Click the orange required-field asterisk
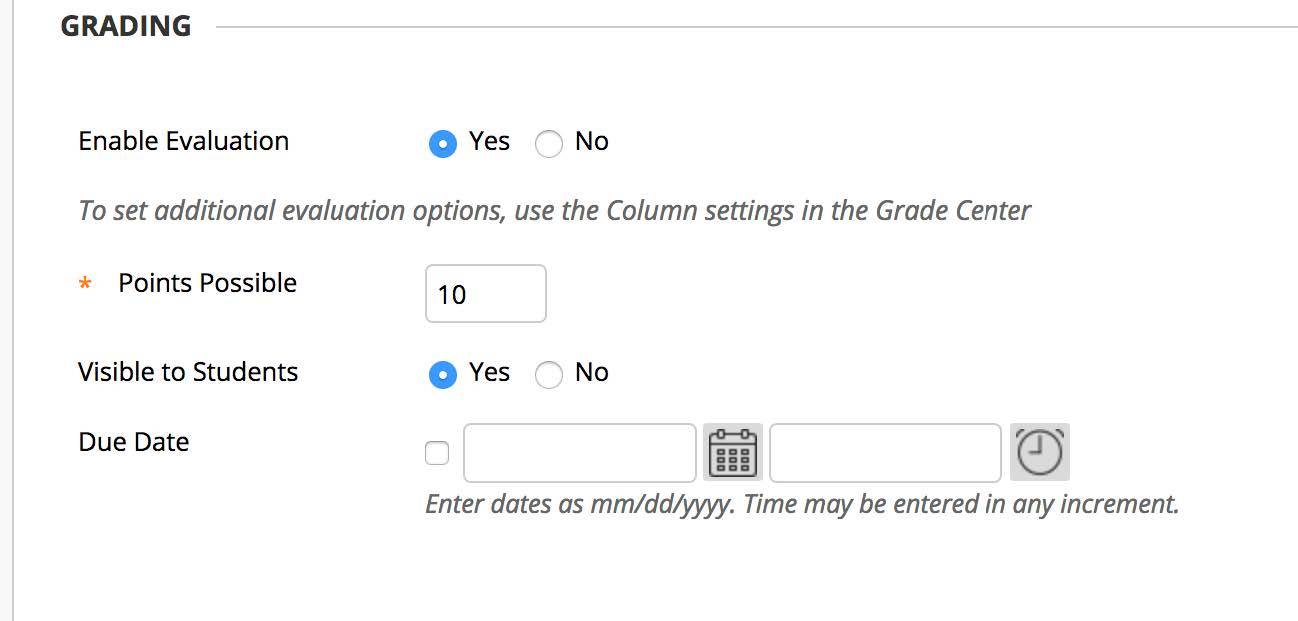The image size is (1298, 621). 85,285
